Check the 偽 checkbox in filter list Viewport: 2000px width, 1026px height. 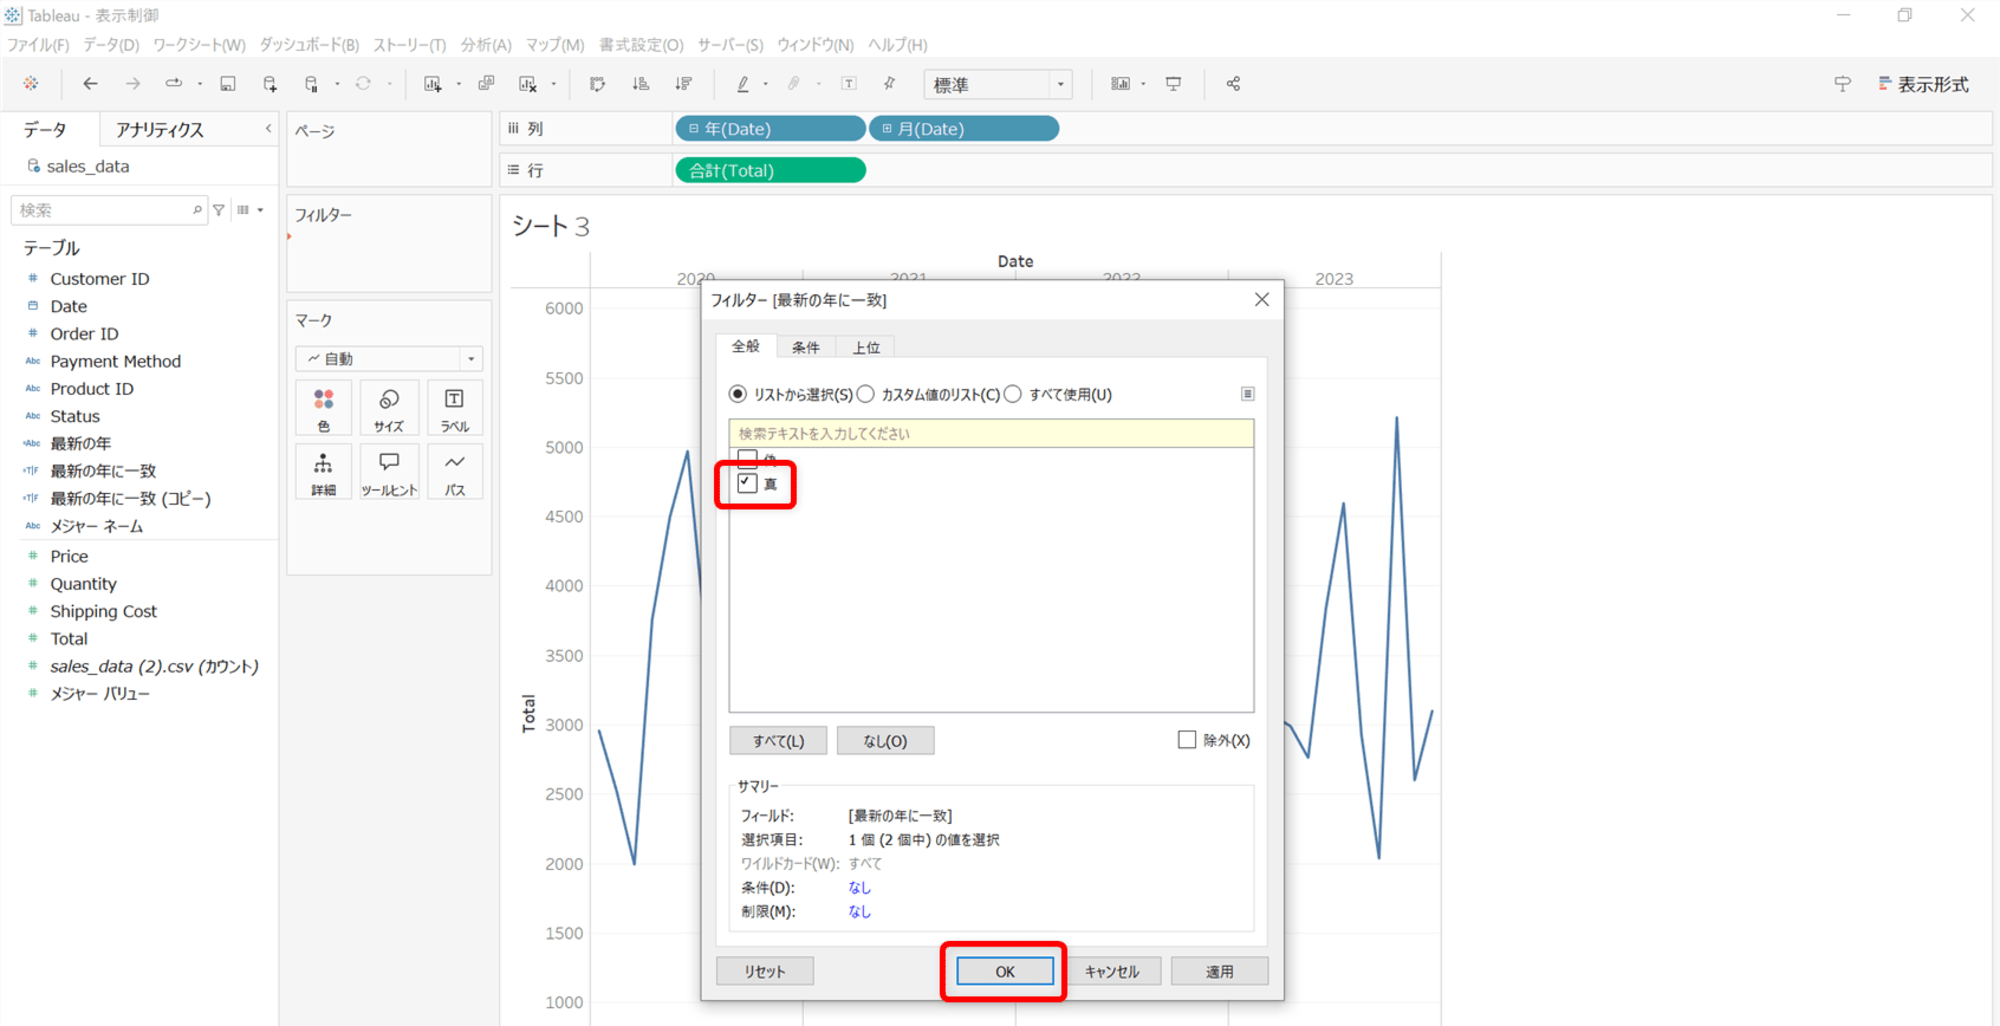point(747,458)
